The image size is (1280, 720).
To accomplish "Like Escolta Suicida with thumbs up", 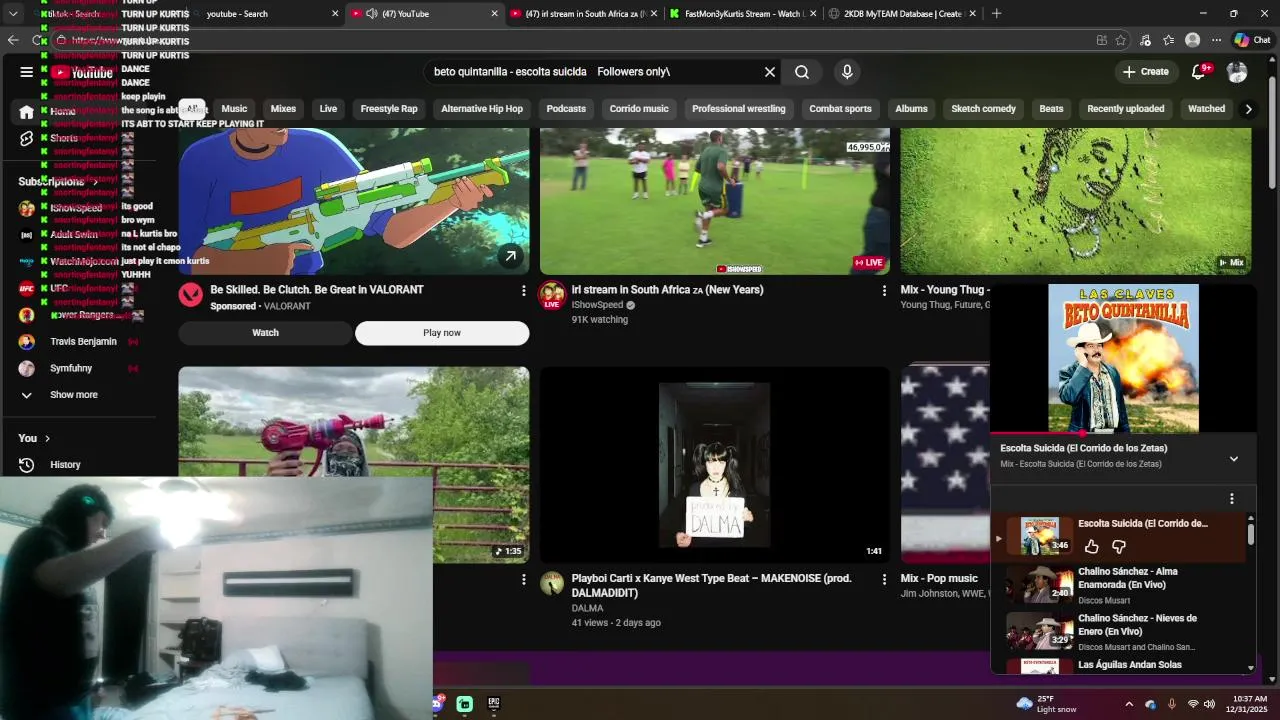I will pyautogui.click(x=1092, y=547).
